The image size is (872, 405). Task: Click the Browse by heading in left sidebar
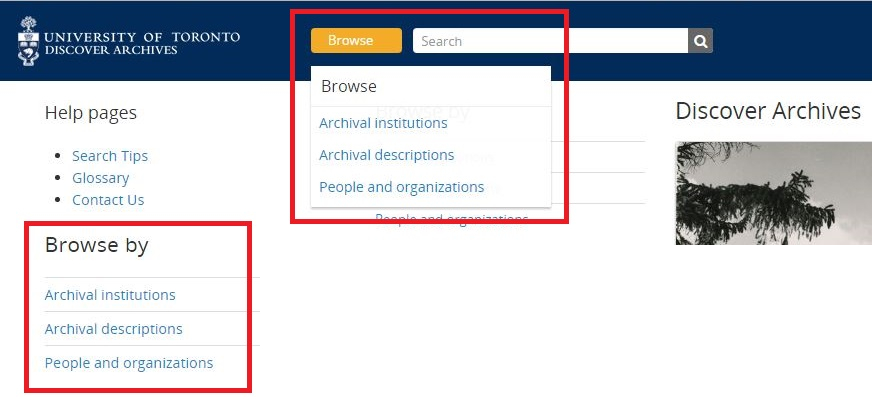96,245
